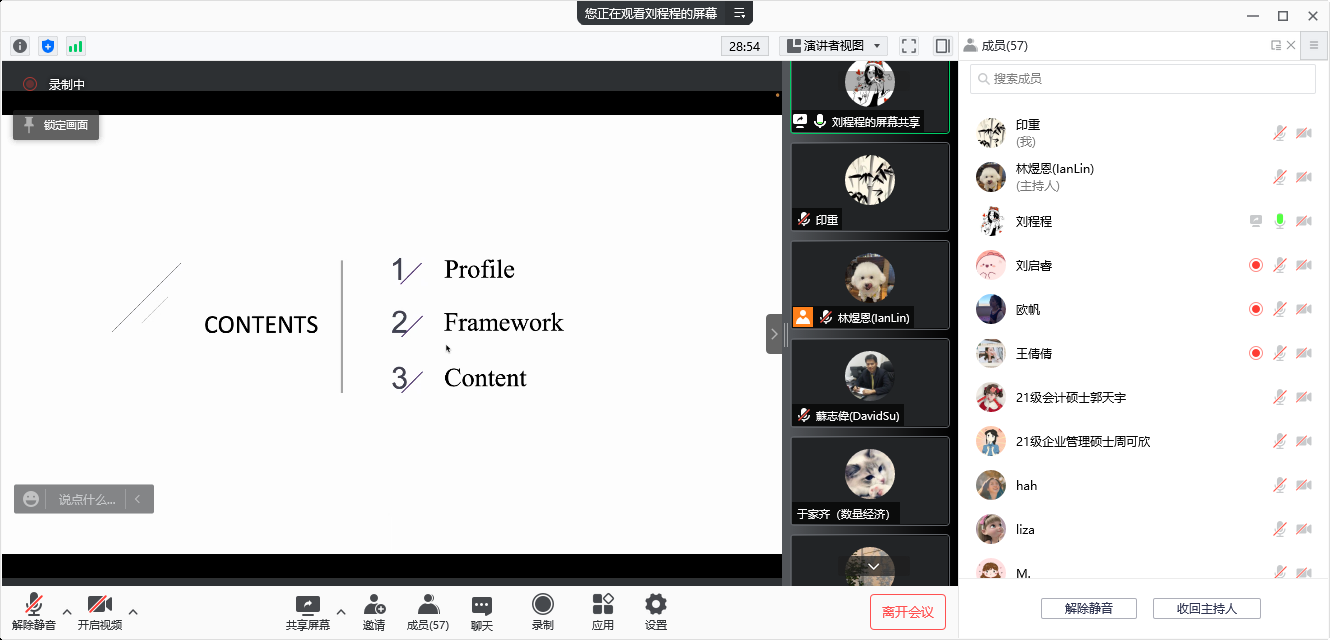1330x640 pixels.
Task: Click the 收回主持人 button
Action: coord(1206,608)
